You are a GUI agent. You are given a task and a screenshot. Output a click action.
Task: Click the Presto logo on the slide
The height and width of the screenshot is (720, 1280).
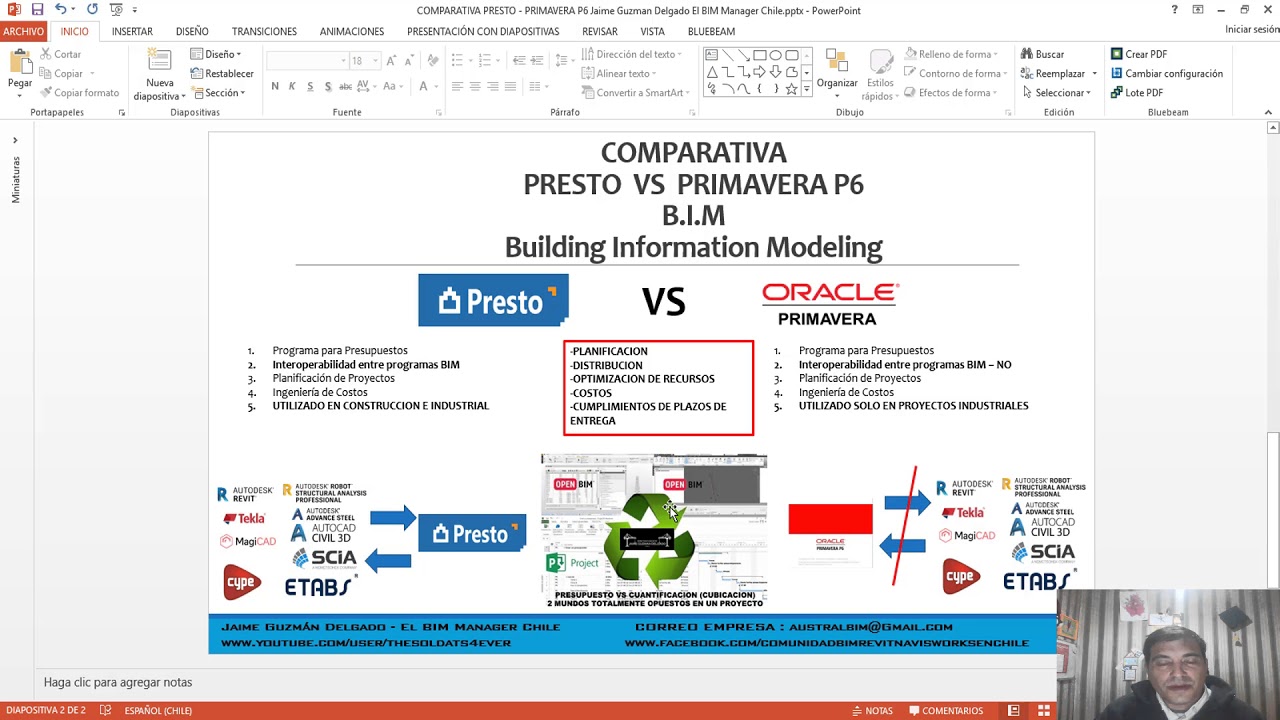coord(493,300)
